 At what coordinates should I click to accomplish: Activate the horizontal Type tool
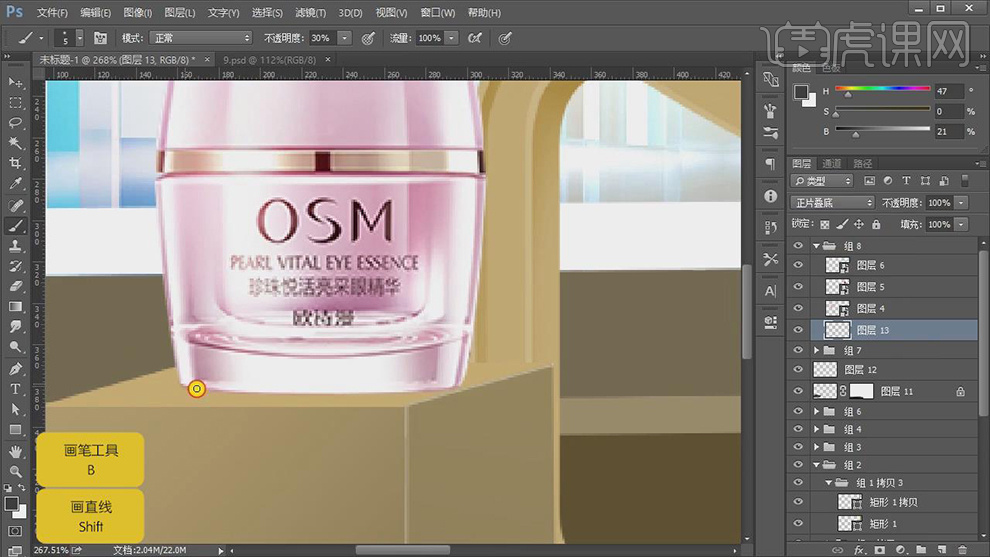(15, 388)
